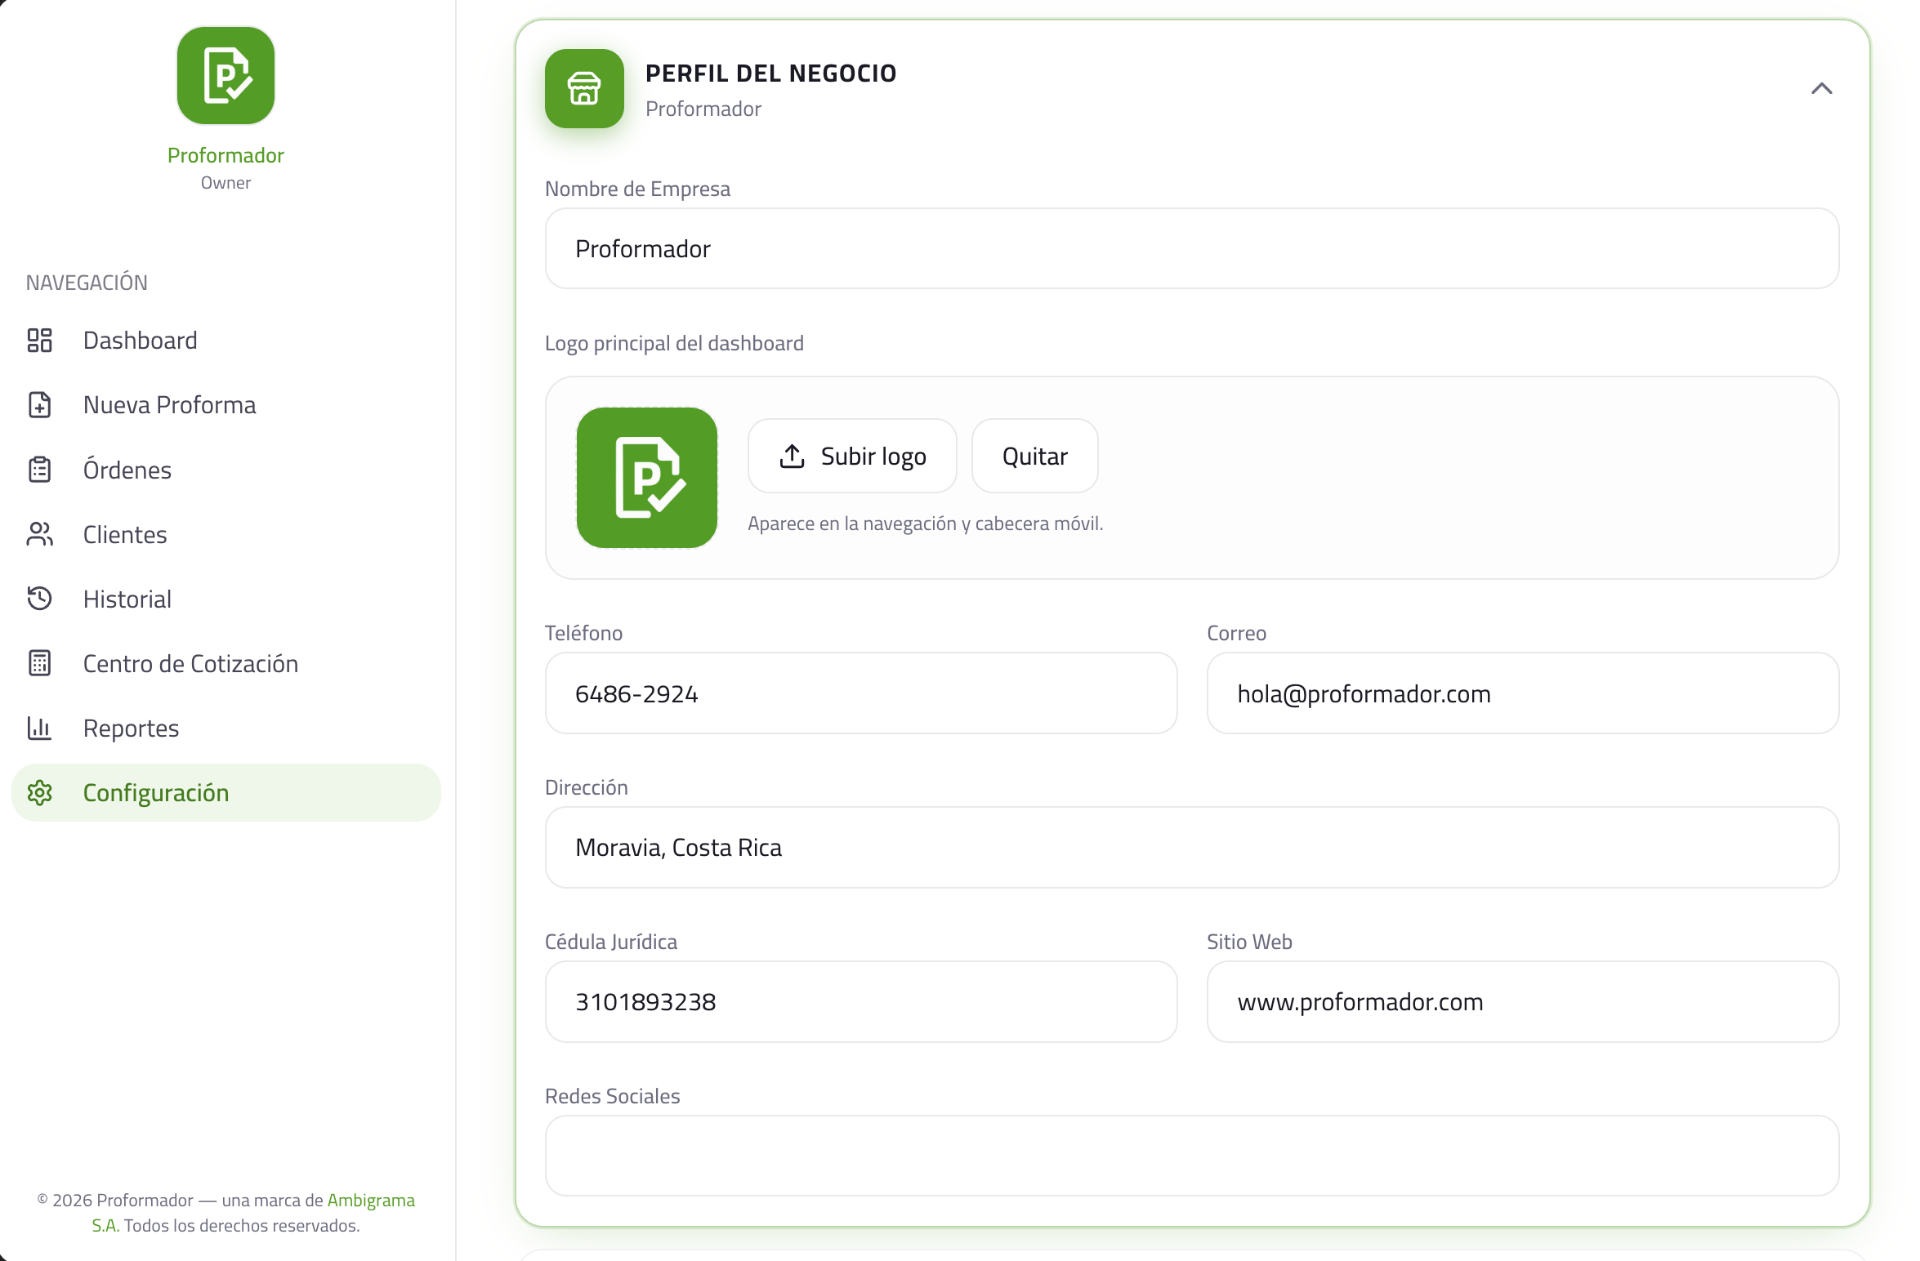This screenshot has height=1261, width=1920.
Task: Click 'Aparece en la navegación y cabecera móvil.' hint
Action: [x=925, y=524]
